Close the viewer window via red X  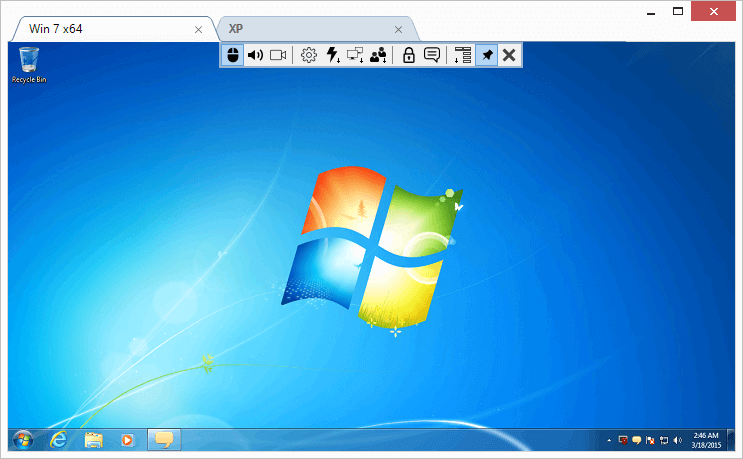(x=714, y=11)
